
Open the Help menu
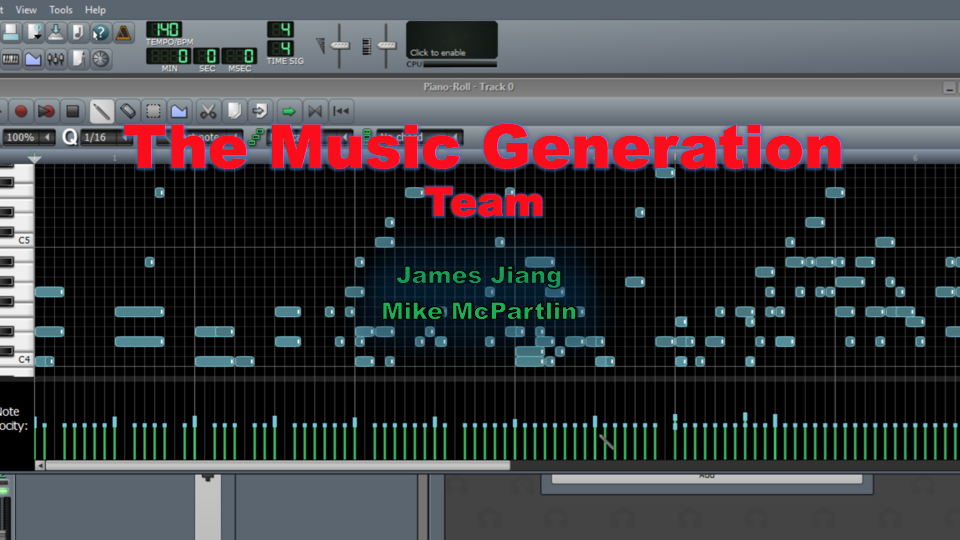point(95,10)
